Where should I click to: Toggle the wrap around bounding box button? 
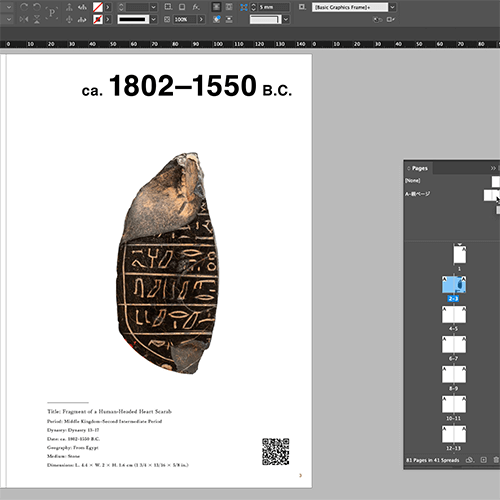click(229, 7)
